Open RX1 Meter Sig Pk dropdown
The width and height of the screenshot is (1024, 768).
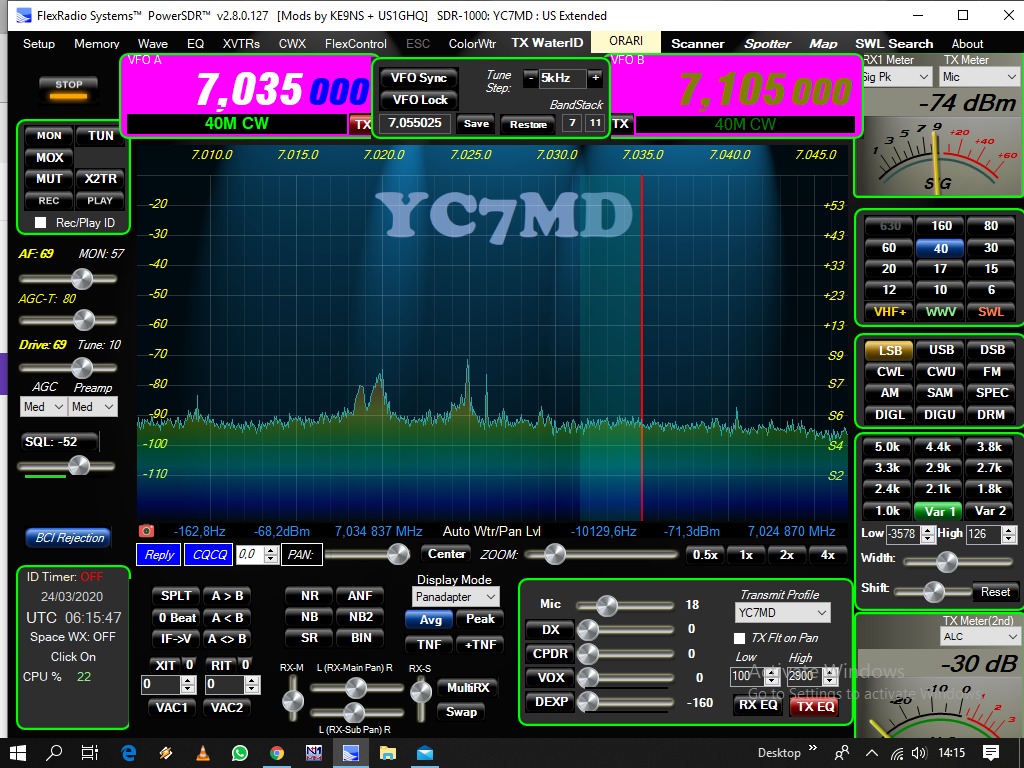pyautogui.click(x=895, y=77)
